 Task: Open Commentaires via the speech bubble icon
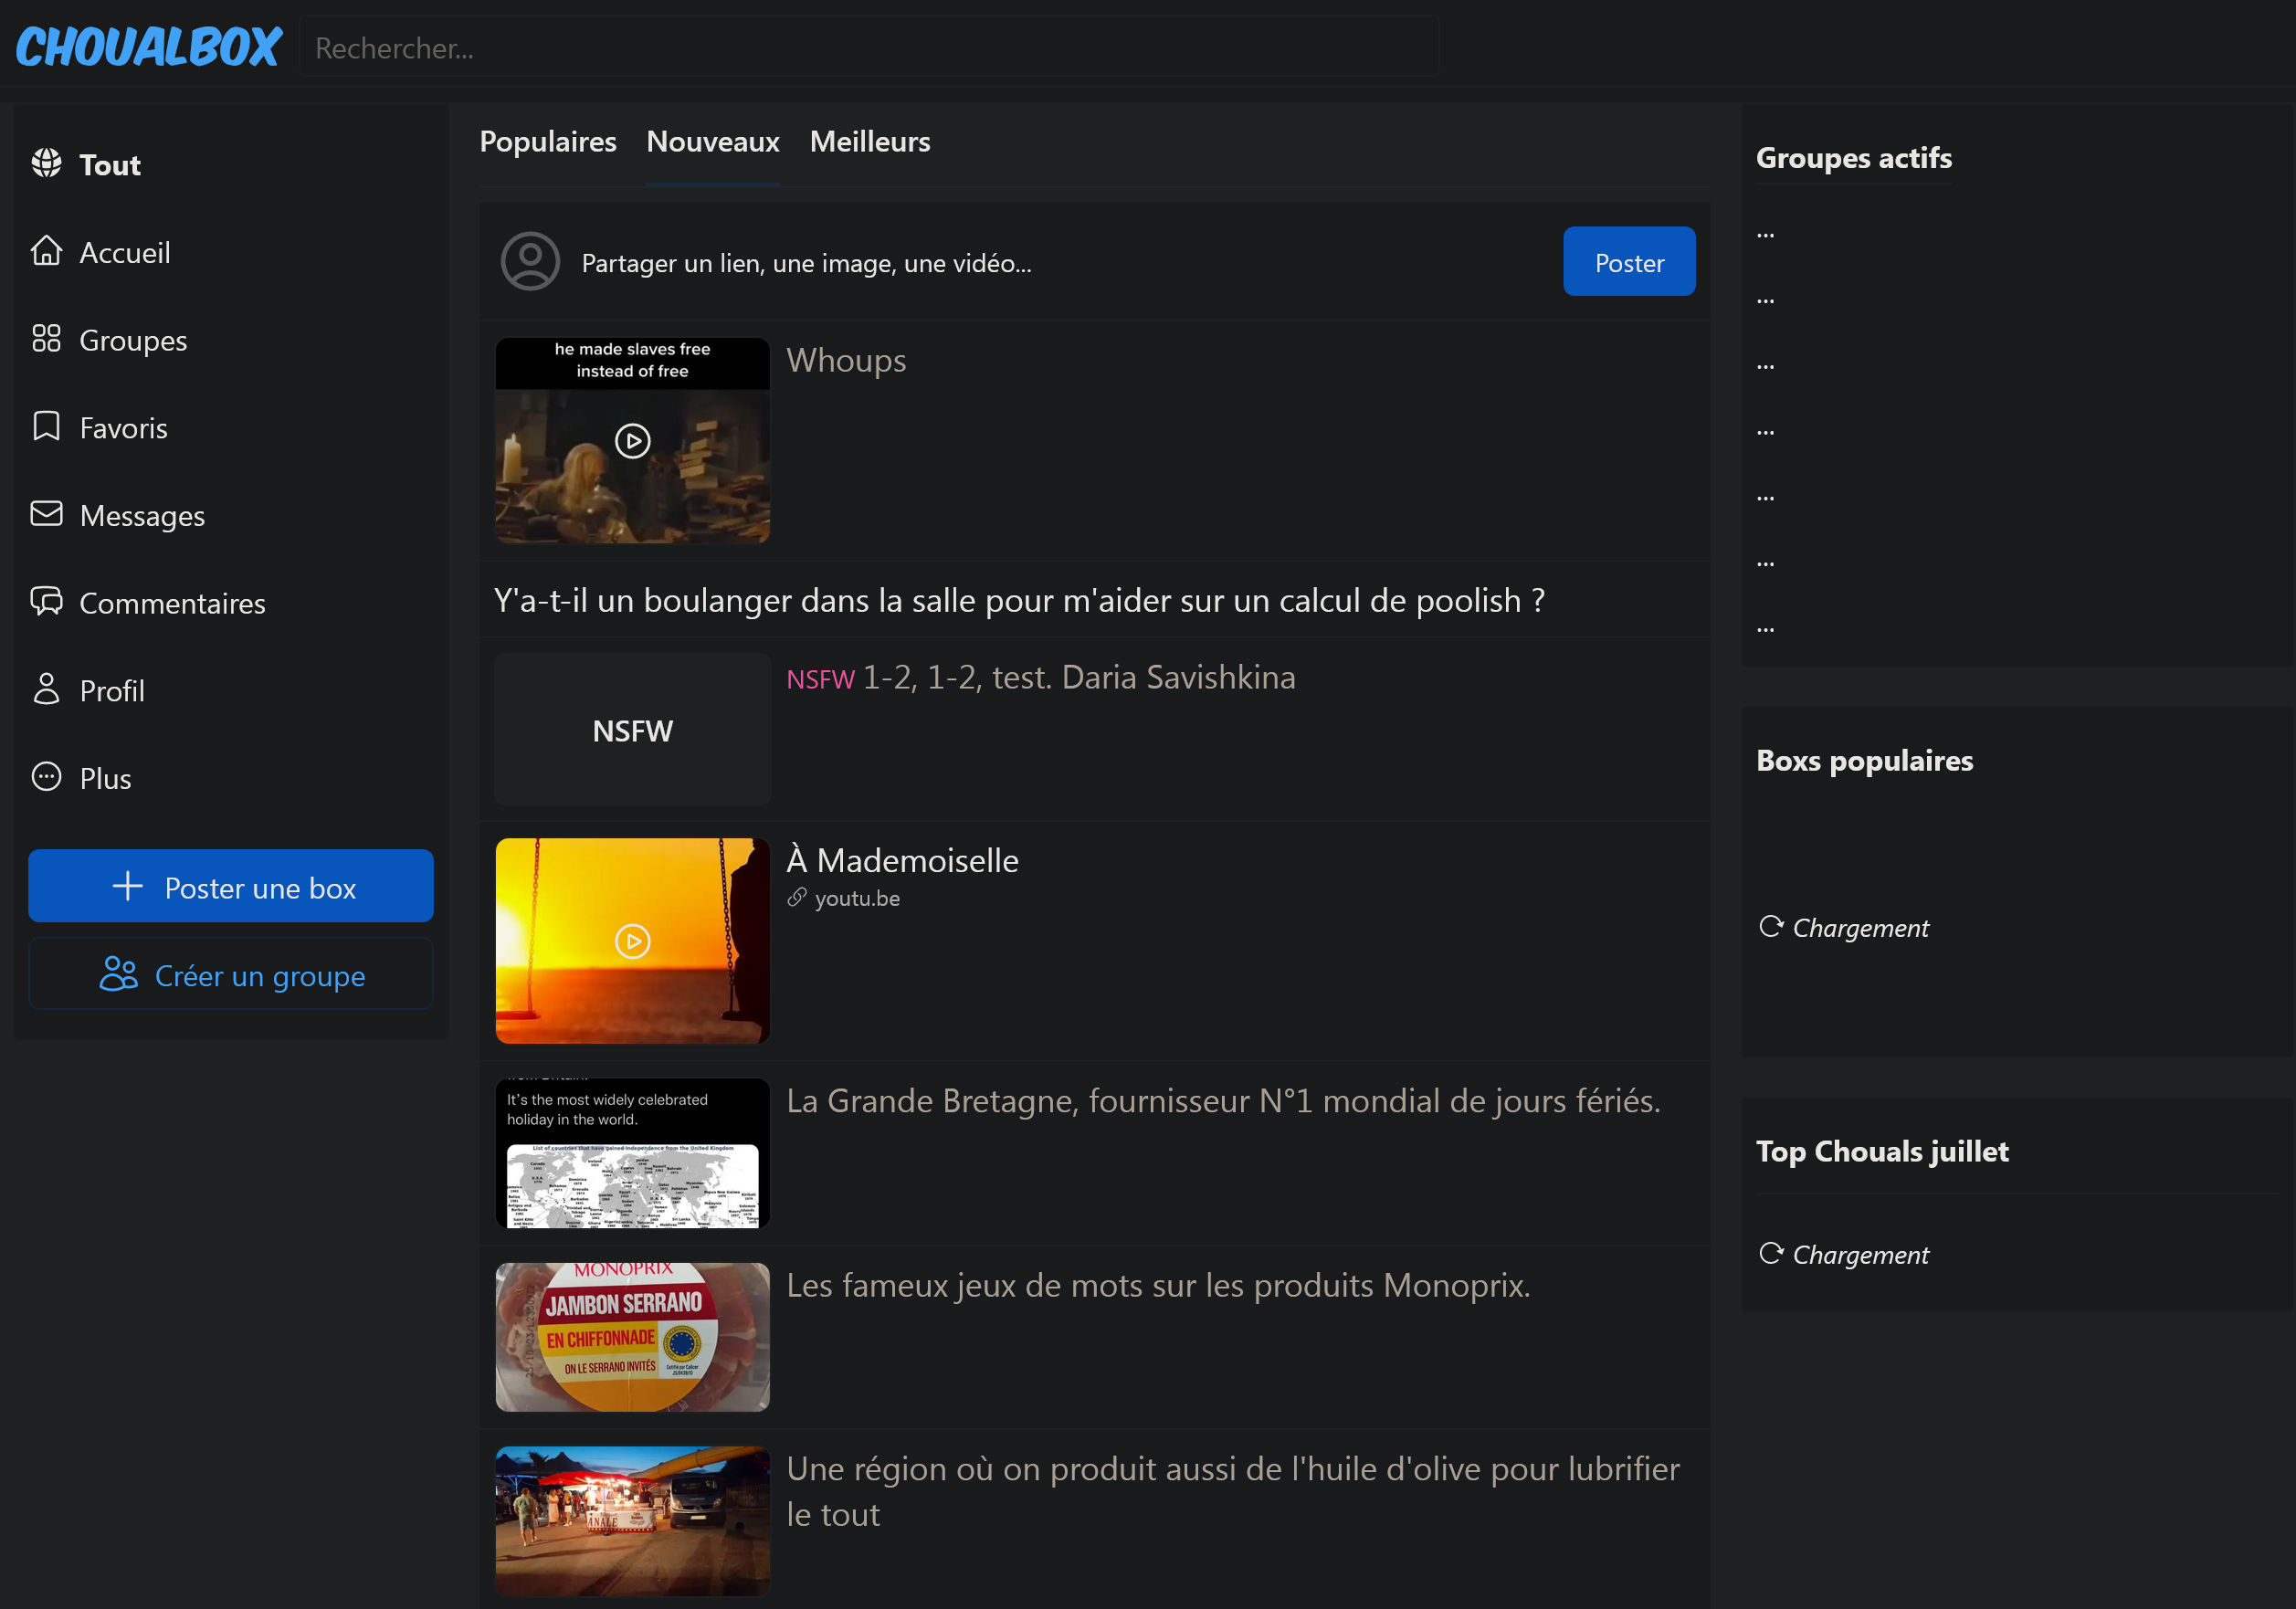46,601
